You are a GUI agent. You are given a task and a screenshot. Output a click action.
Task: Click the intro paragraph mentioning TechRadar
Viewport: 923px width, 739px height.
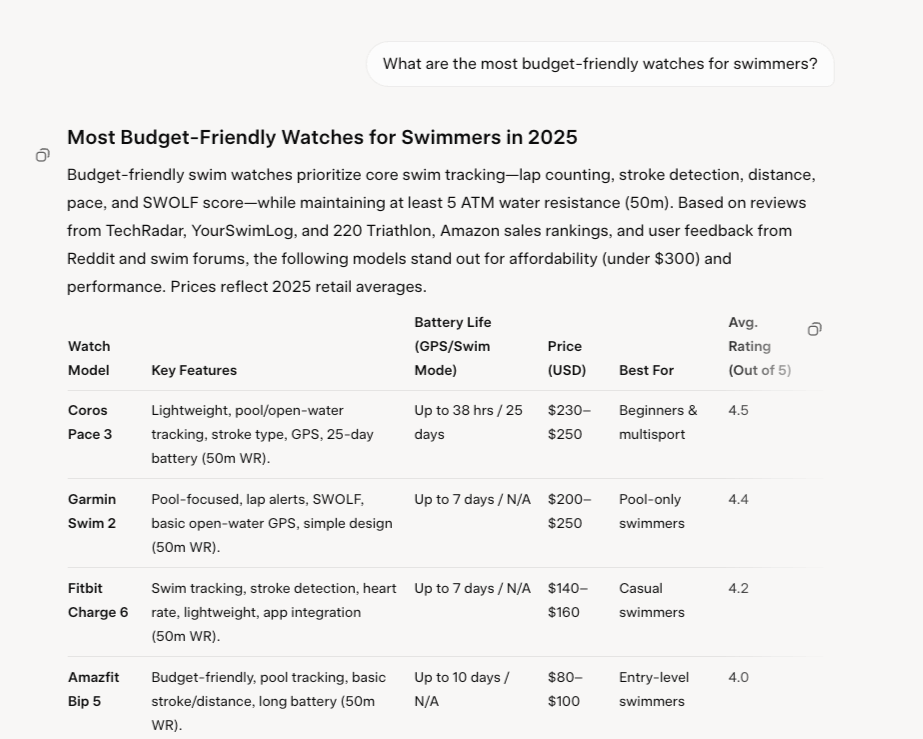click(441, 231)
